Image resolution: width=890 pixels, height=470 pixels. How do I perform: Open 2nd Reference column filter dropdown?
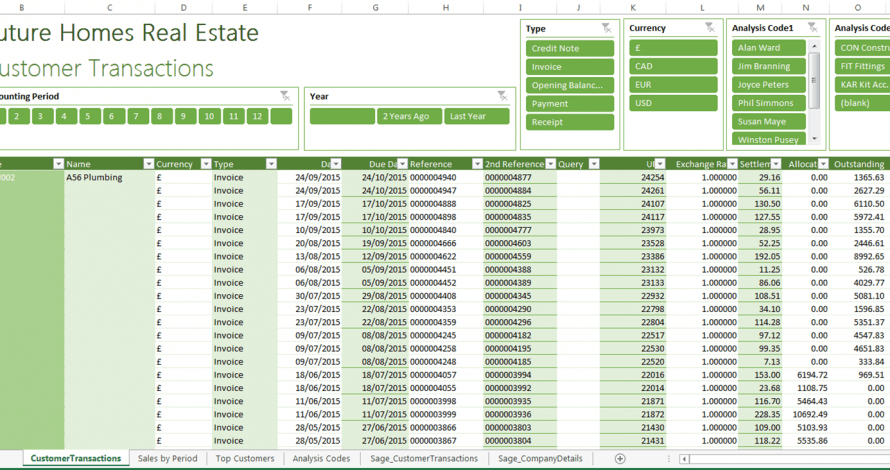551,164
